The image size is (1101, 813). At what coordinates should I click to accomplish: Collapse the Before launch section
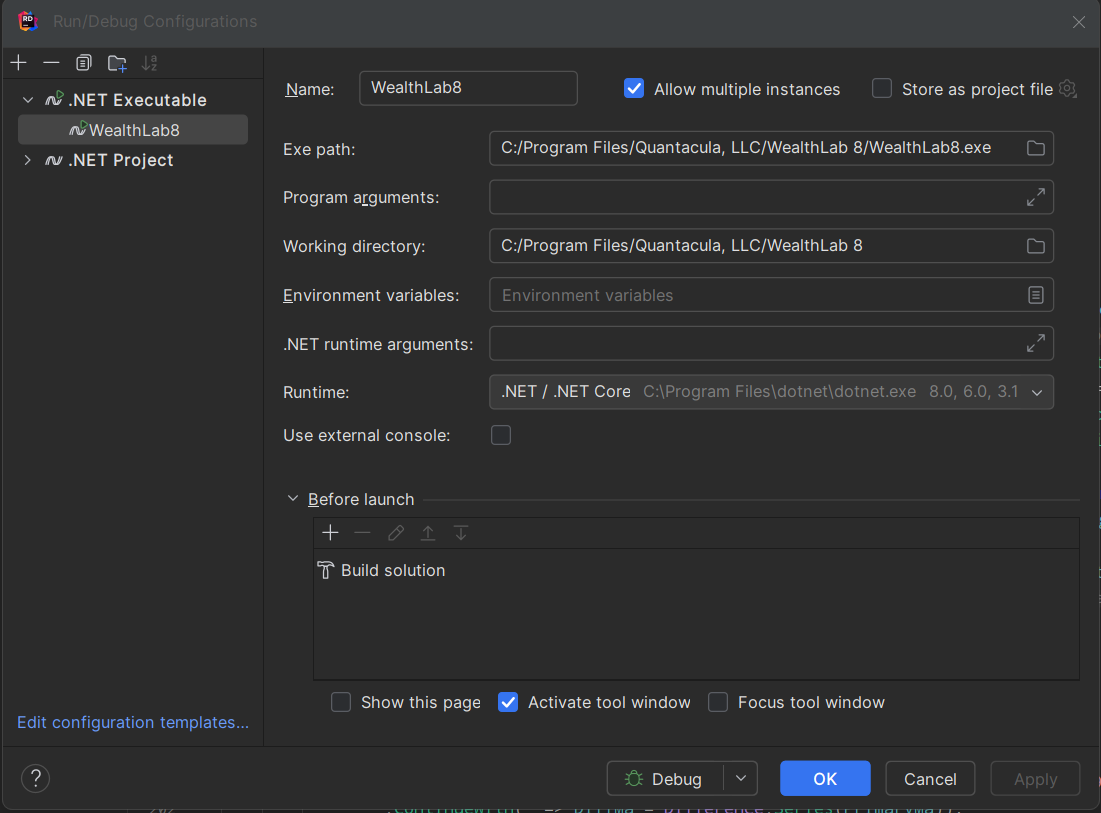coord(293,499)
